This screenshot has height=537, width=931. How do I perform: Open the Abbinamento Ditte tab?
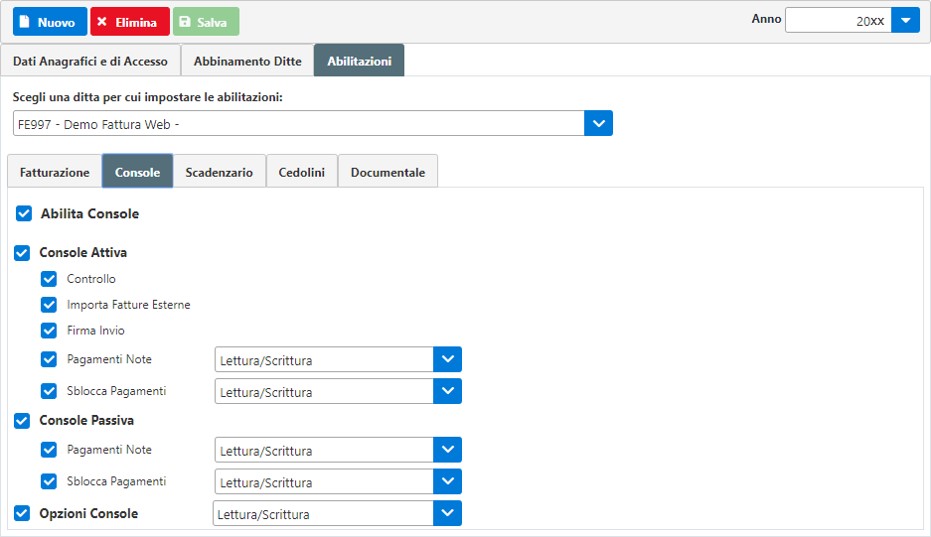248,61
